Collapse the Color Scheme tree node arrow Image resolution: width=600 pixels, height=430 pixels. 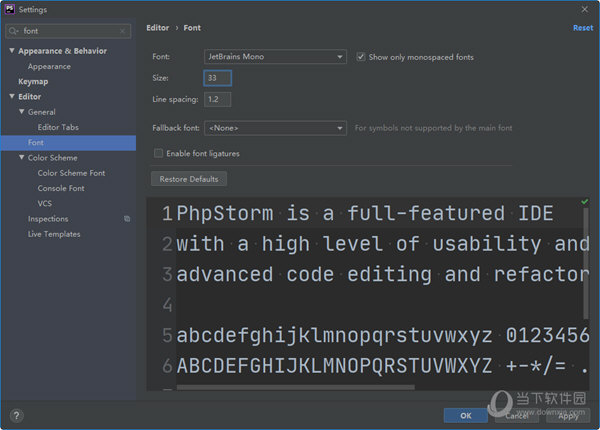tap(21, 158)
